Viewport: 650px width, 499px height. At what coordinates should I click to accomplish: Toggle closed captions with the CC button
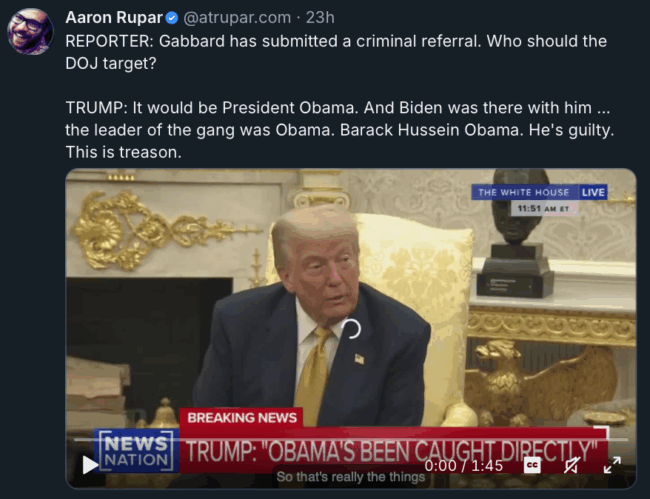pyautogui.click(x=532, y=465)
